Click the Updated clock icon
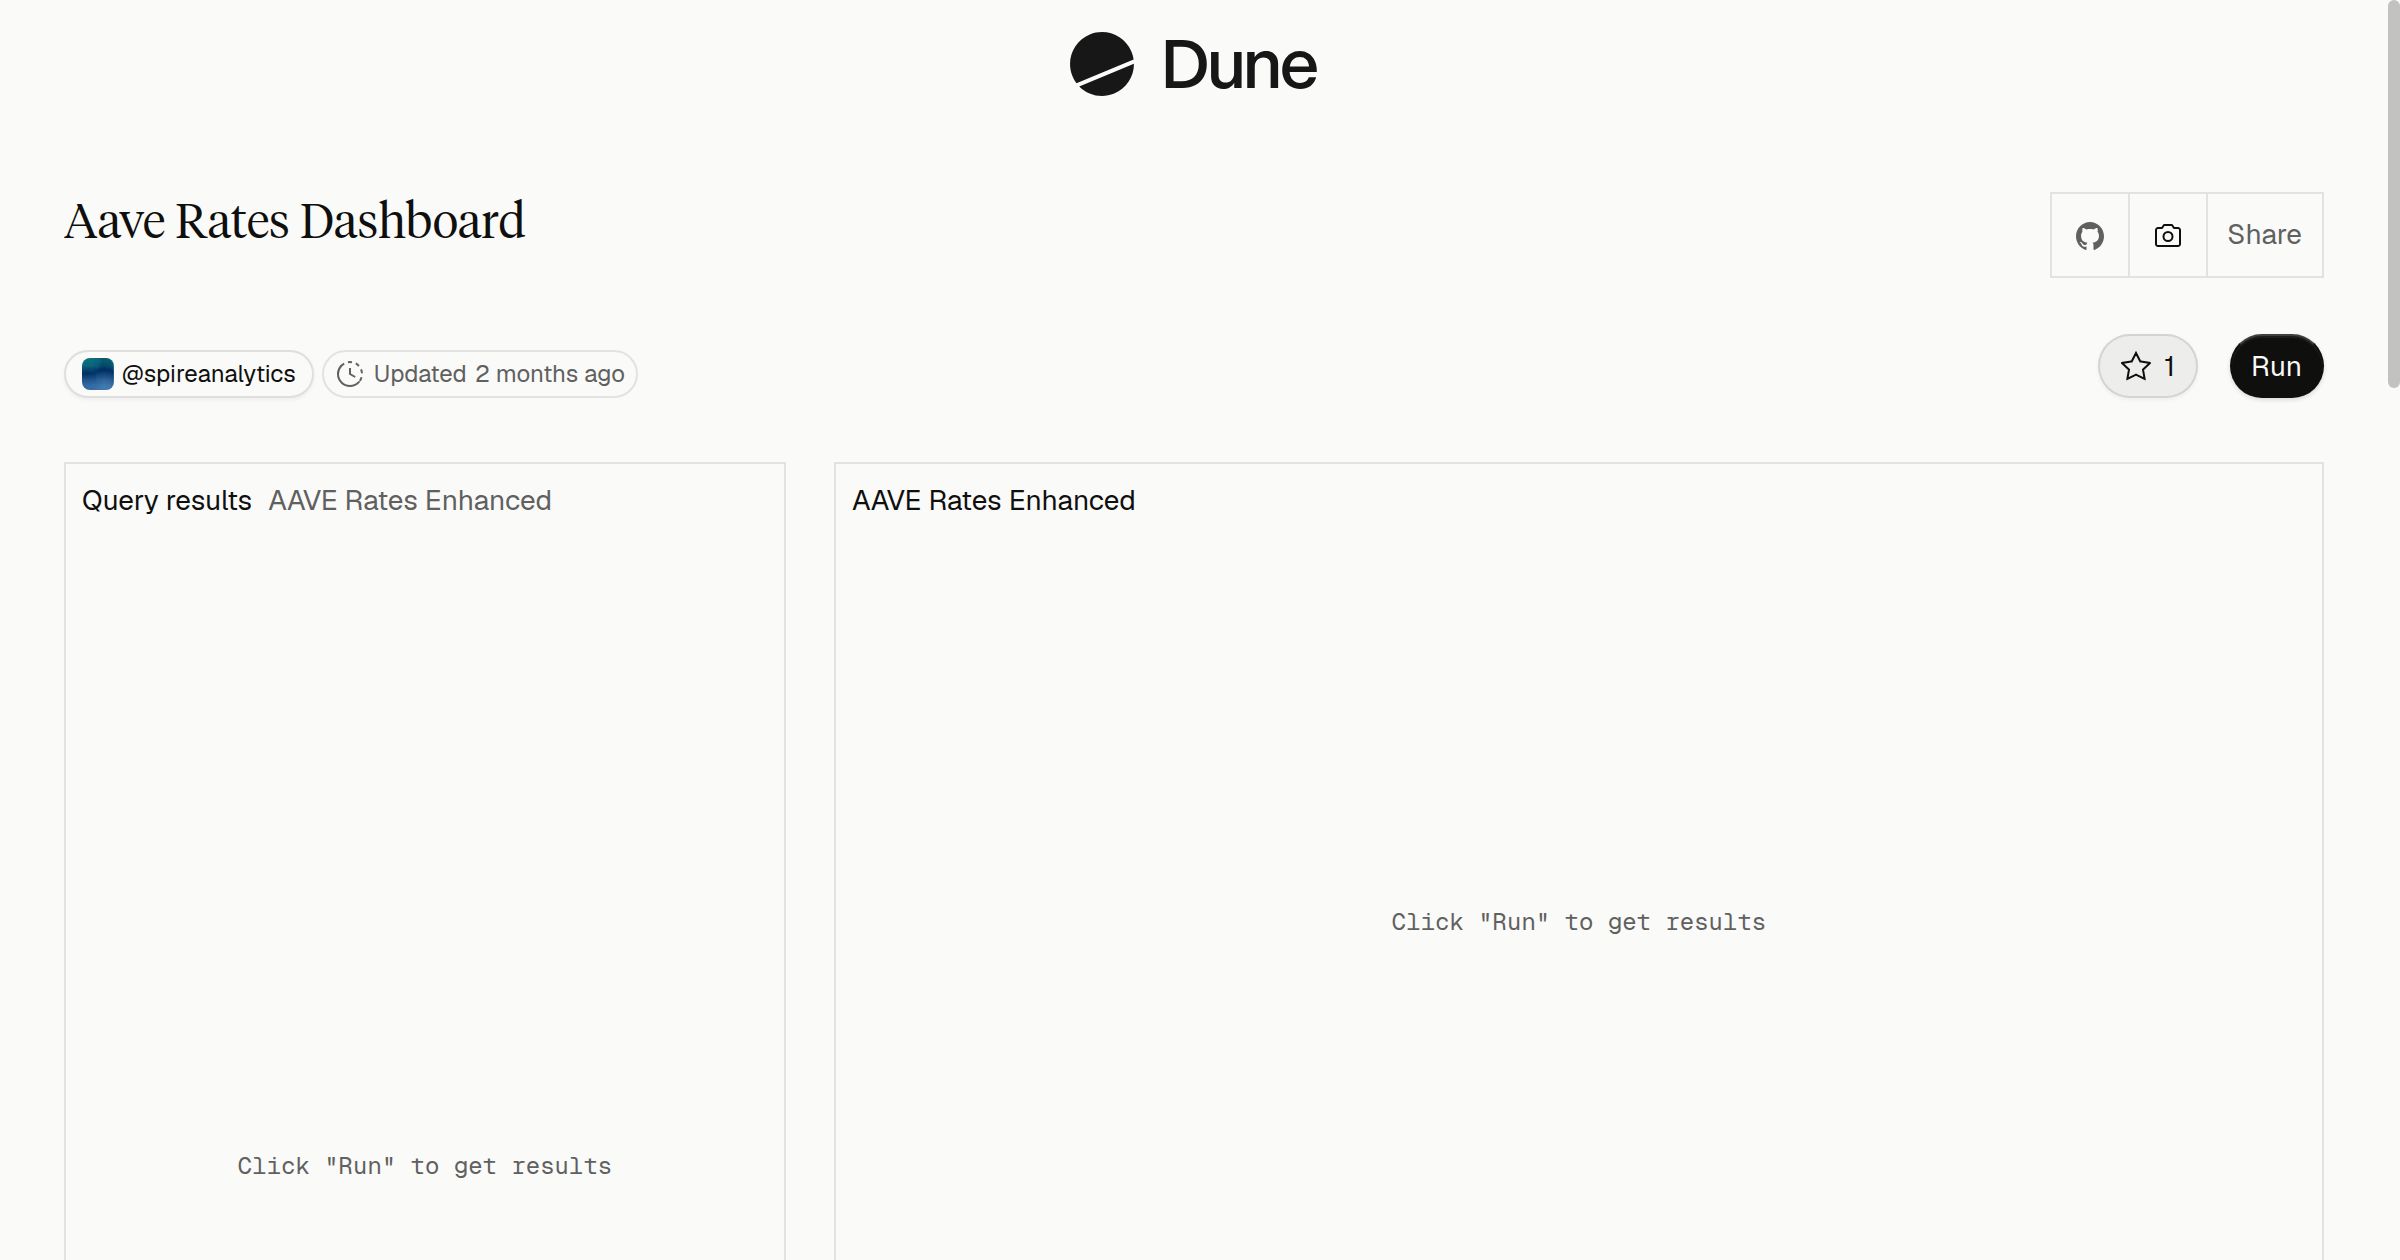This screenshot has height=1260, width=2400. 350,374
